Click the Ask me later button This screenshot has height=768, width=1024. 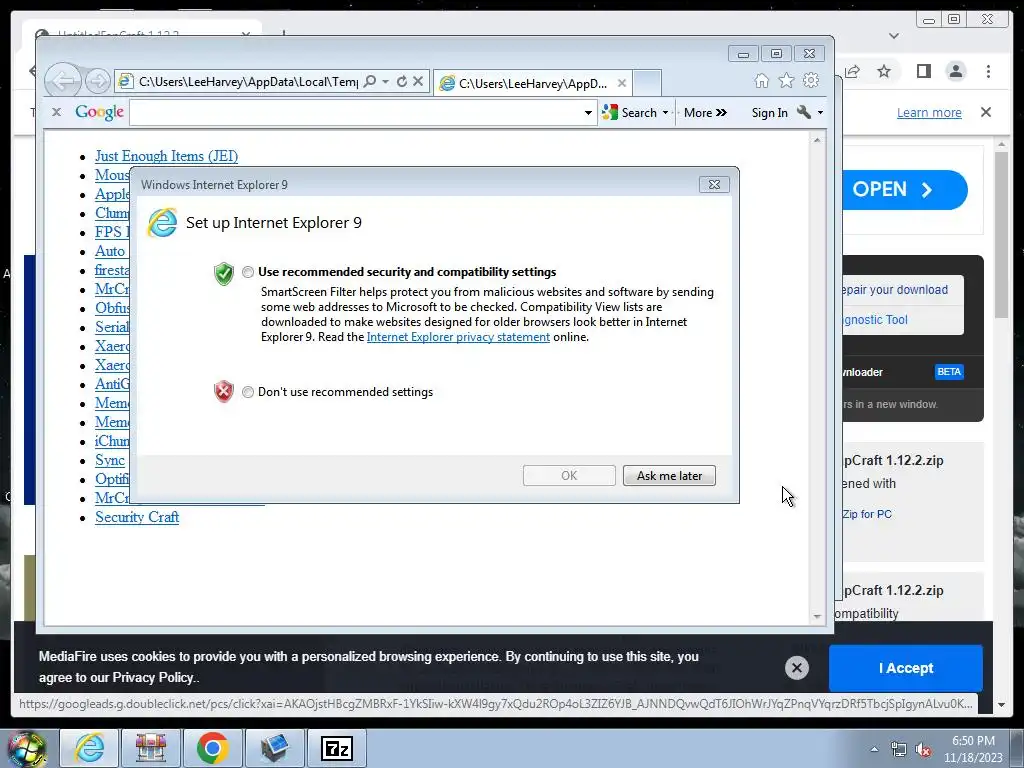[669, 475]
